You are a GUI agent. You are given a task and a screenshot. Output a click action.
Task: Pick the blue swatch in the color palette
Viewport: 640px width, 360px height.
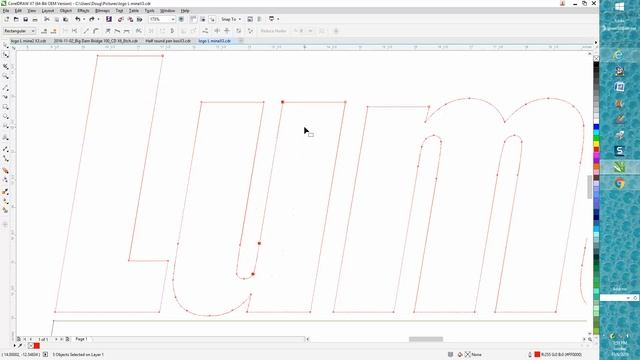coord(596,127)
